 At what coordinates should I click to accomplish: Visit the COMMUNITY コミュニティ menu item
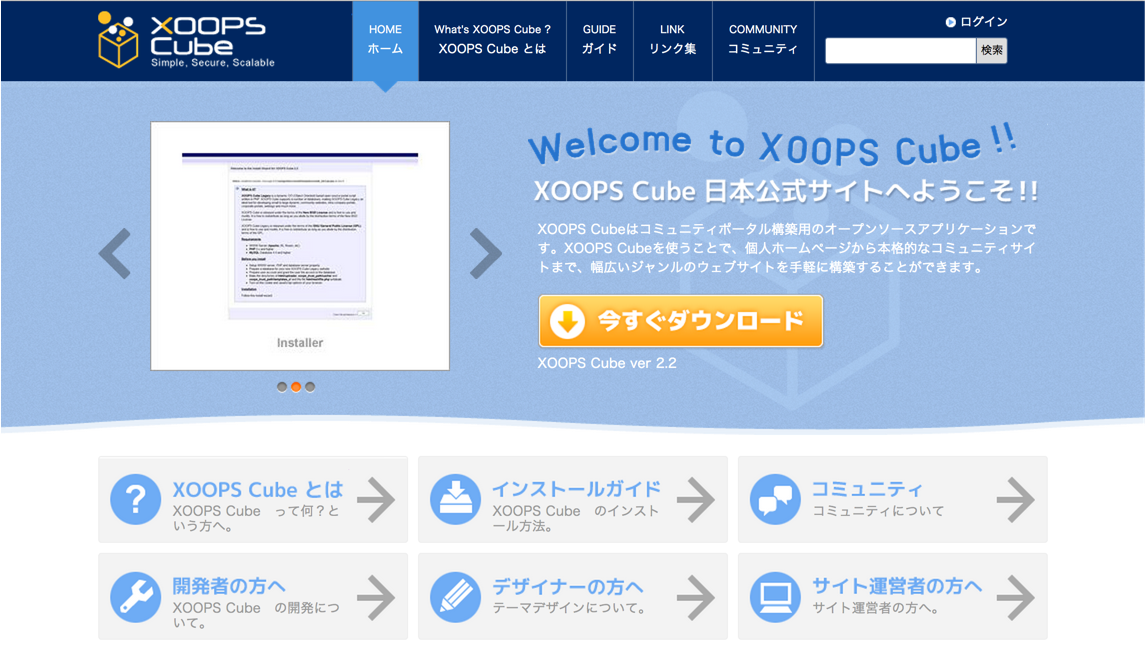coord(763,40)
